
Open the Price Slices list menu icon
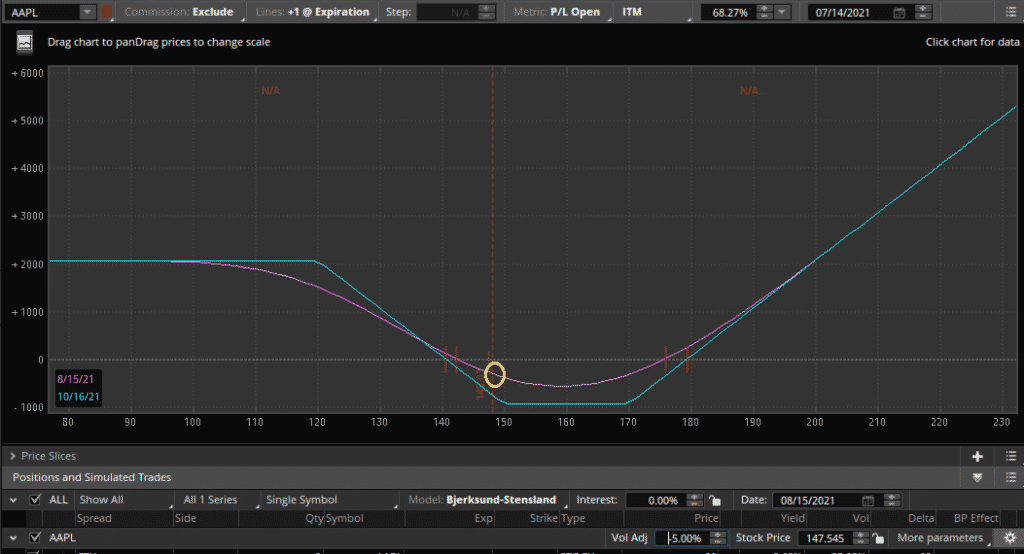coord(1009,455)
